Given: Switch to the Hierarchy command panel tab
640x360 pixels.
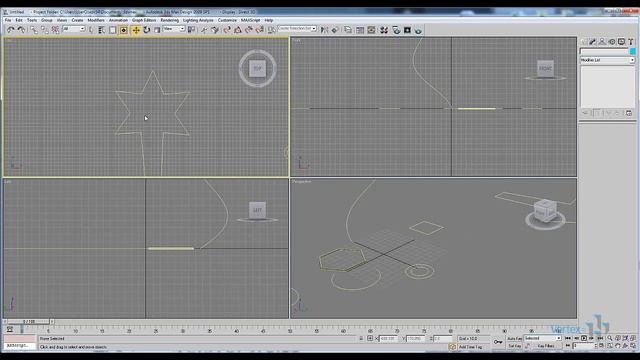Looking at the screenshot, I should [x=602, y=42].
